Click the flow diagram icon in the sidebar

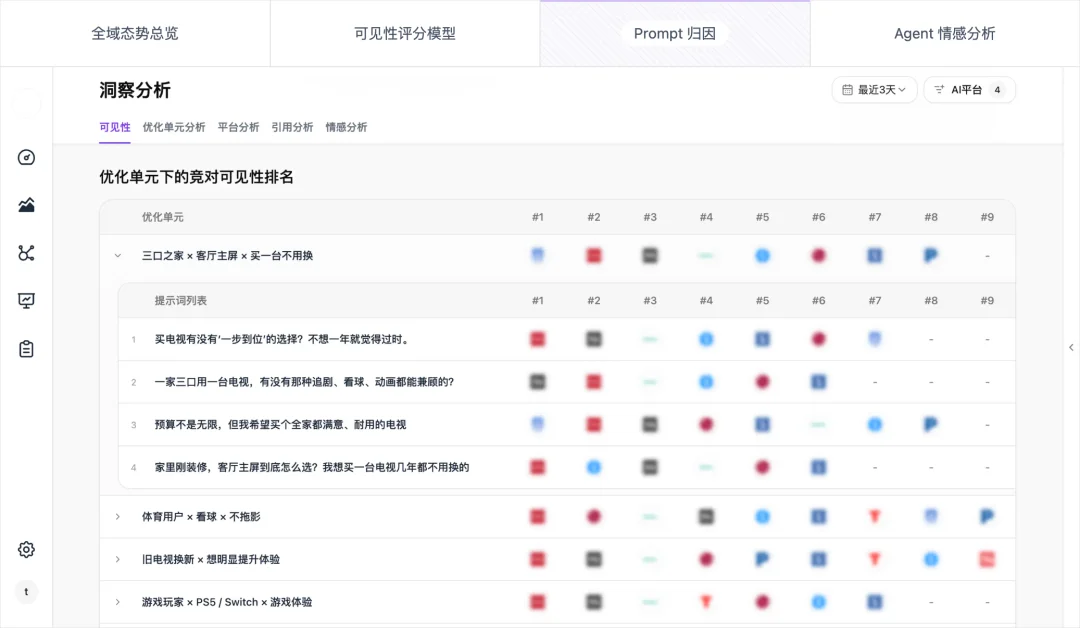(26, 252)
